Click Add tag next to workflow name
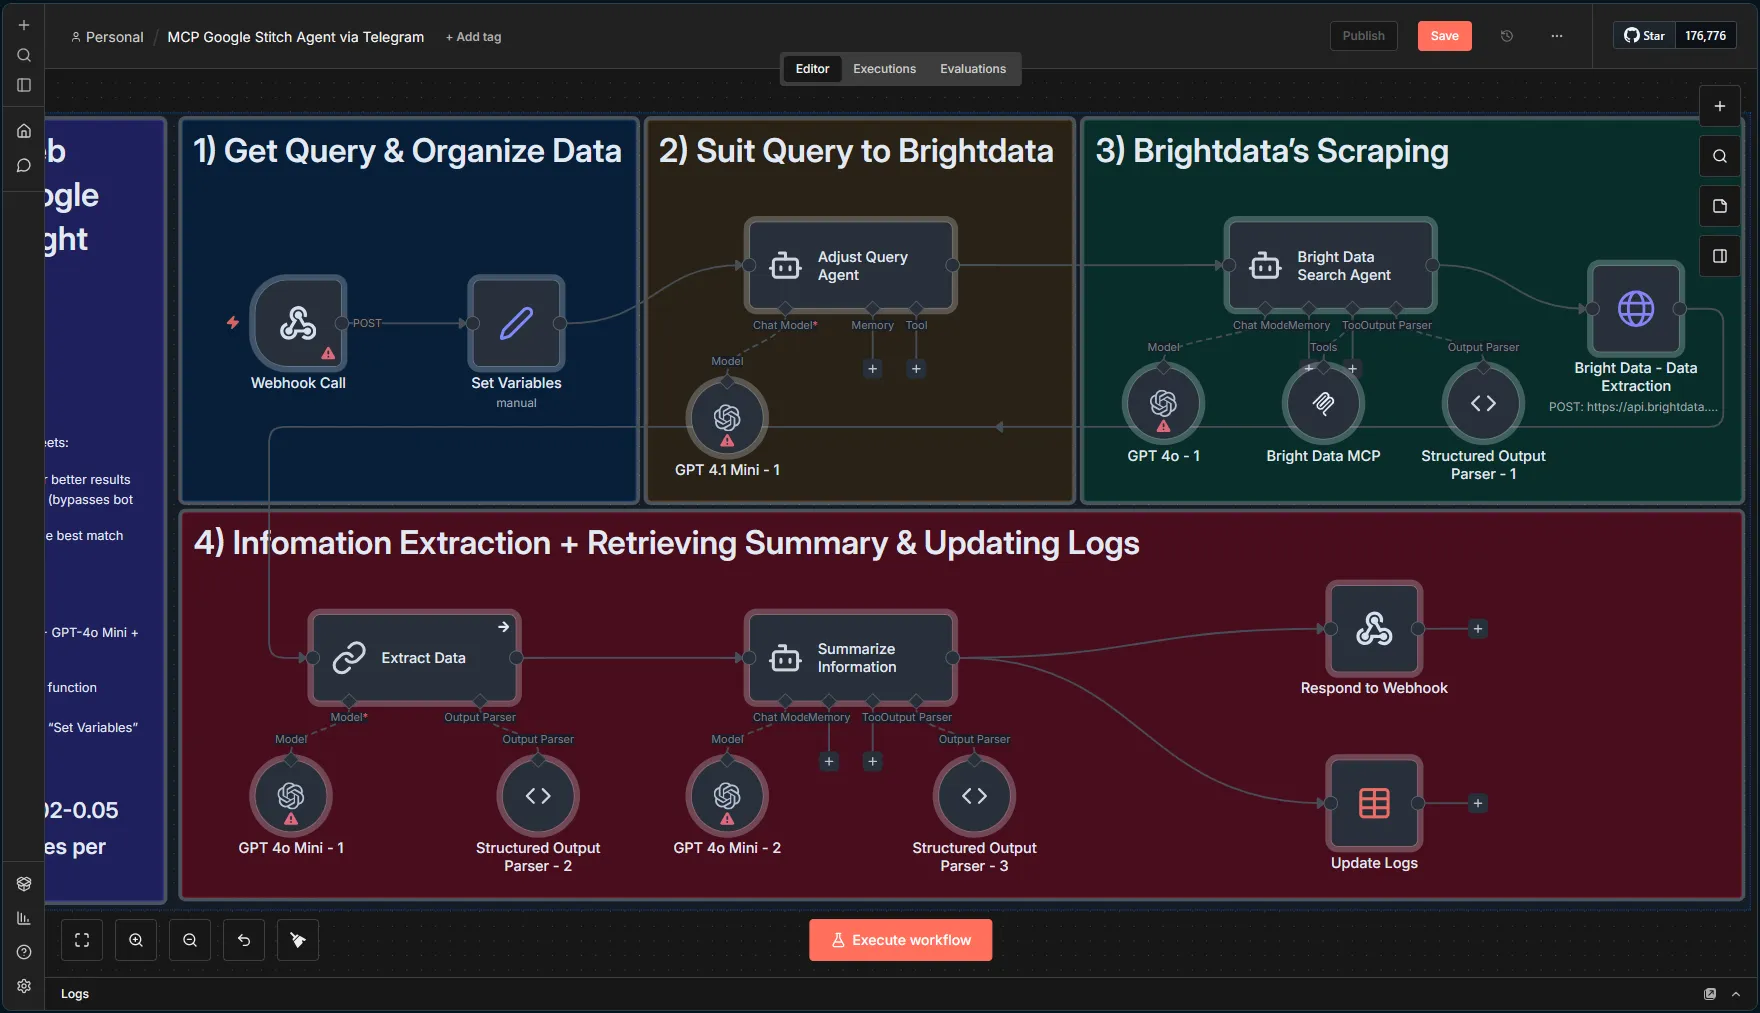 474,37
